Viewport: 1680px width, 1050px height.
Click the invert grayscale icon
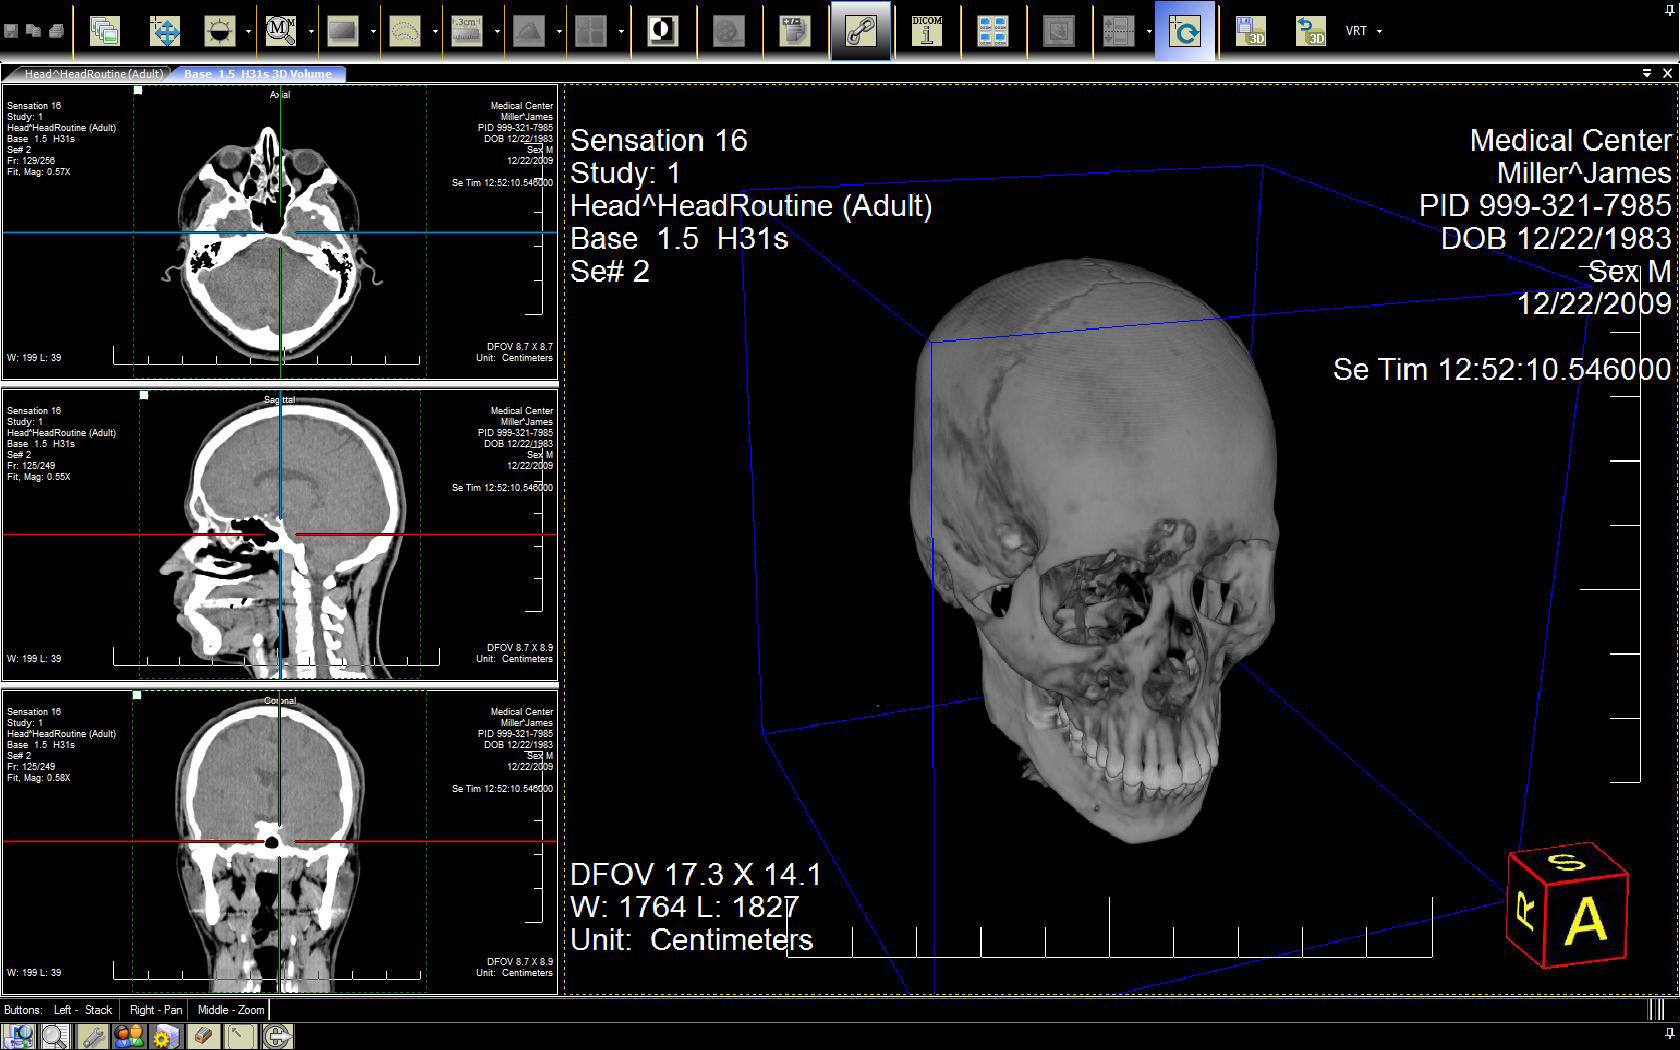click(662, 31)
